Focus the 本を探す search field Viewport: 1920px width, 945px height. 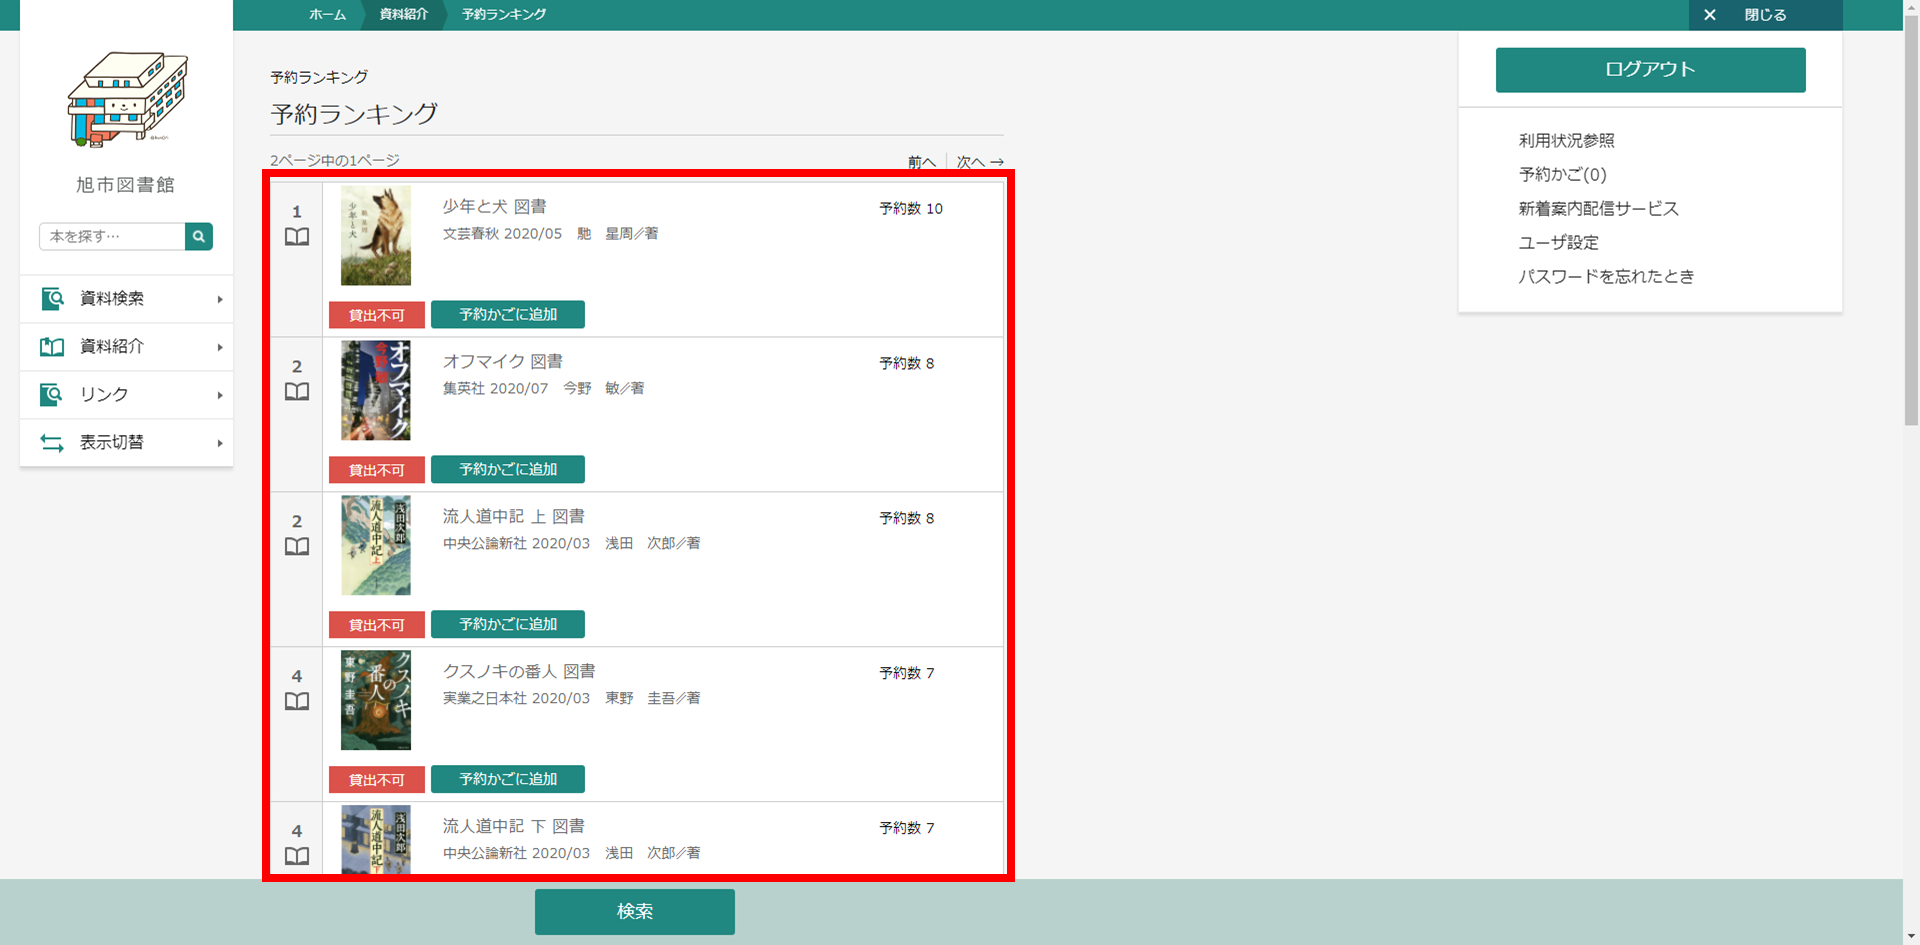coord(112,236)
